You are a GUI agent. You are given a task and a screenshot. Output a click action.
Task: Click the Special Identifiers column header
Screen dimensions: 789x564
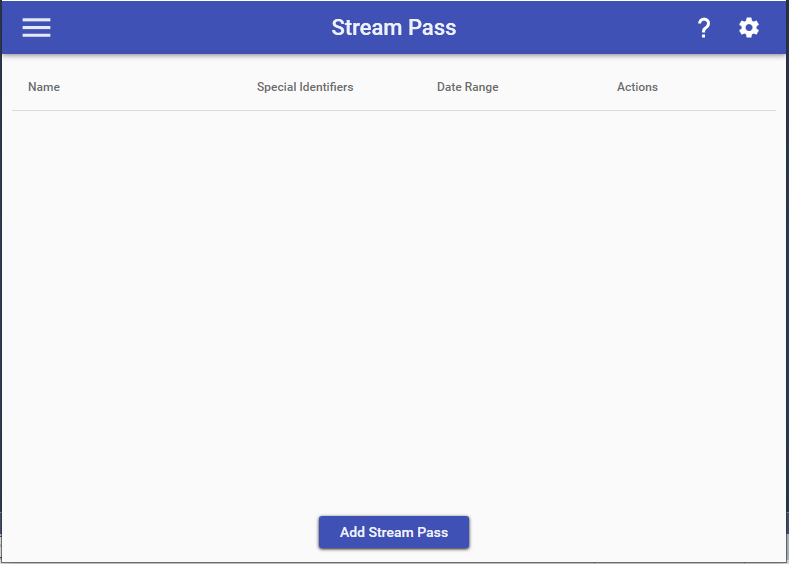coord(305,87)
